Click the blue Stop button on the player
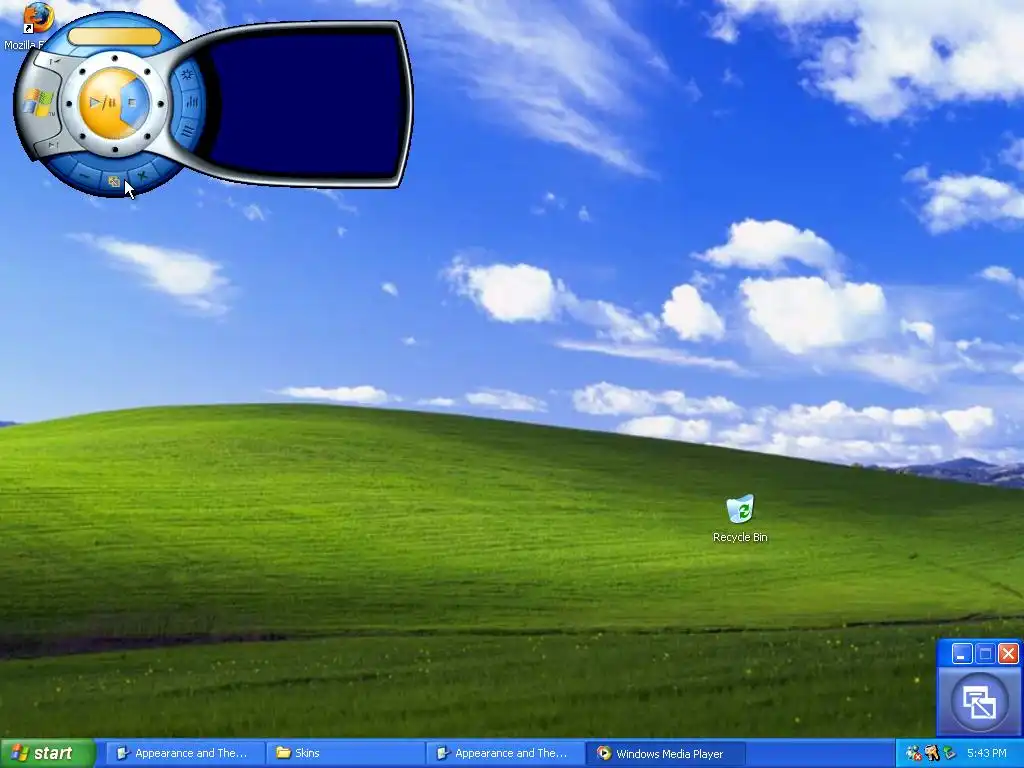 pos(135,103)
